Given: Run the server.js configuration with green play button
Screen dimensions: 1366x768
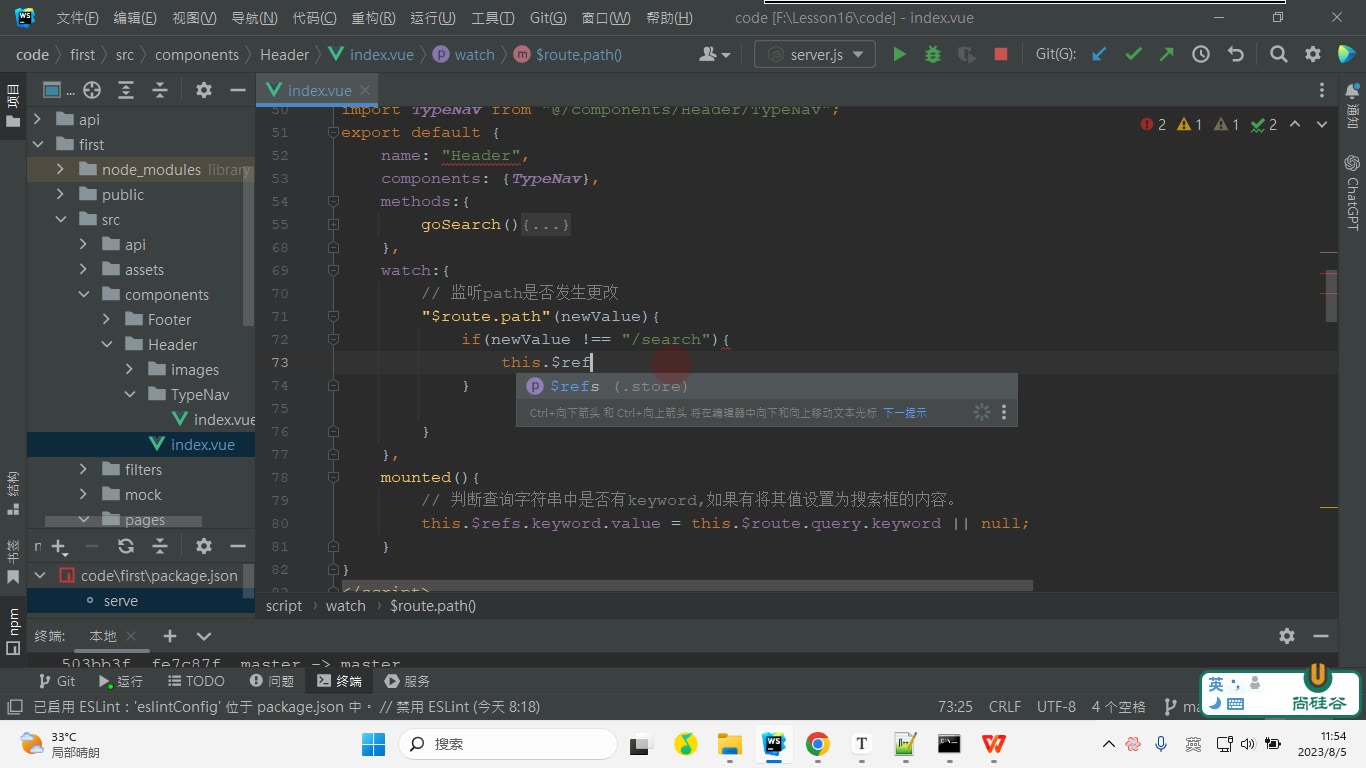Looking at the screenshot, I should click(x=899, y=55).
